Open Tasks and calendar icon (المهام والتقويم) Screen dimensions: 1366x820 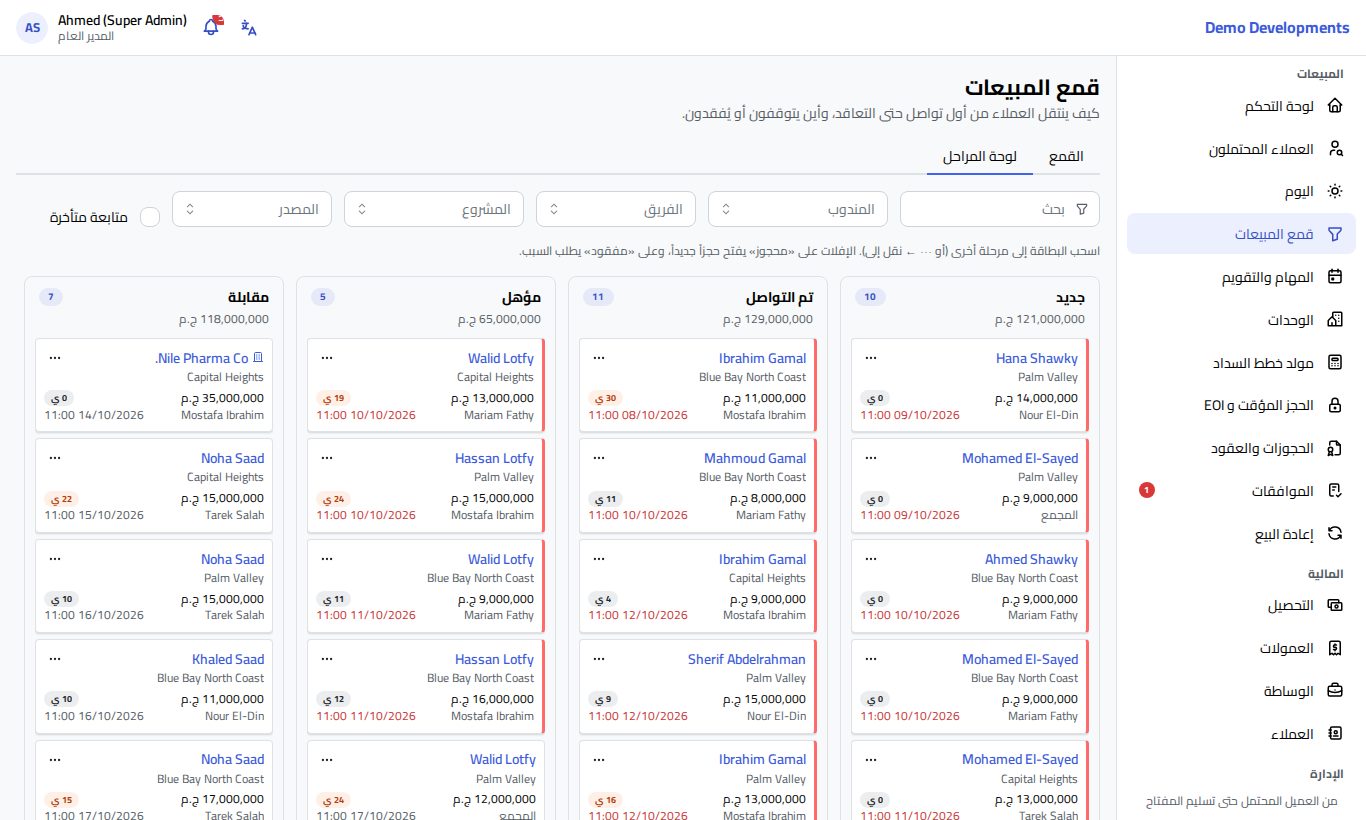1334,277
